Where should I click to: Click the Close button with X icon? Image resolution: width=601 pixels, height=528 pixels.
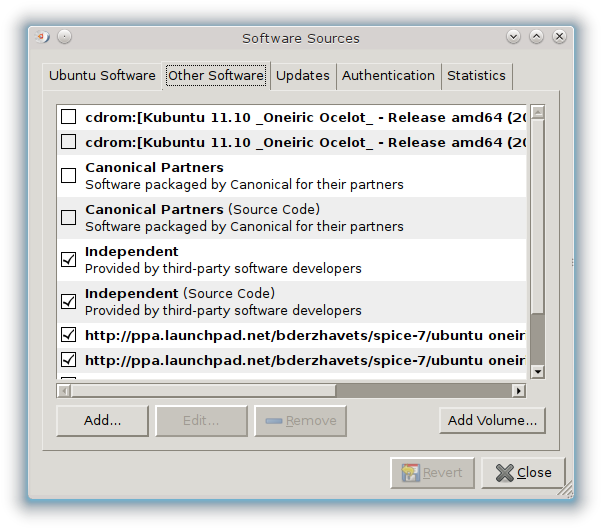point(523,472)
